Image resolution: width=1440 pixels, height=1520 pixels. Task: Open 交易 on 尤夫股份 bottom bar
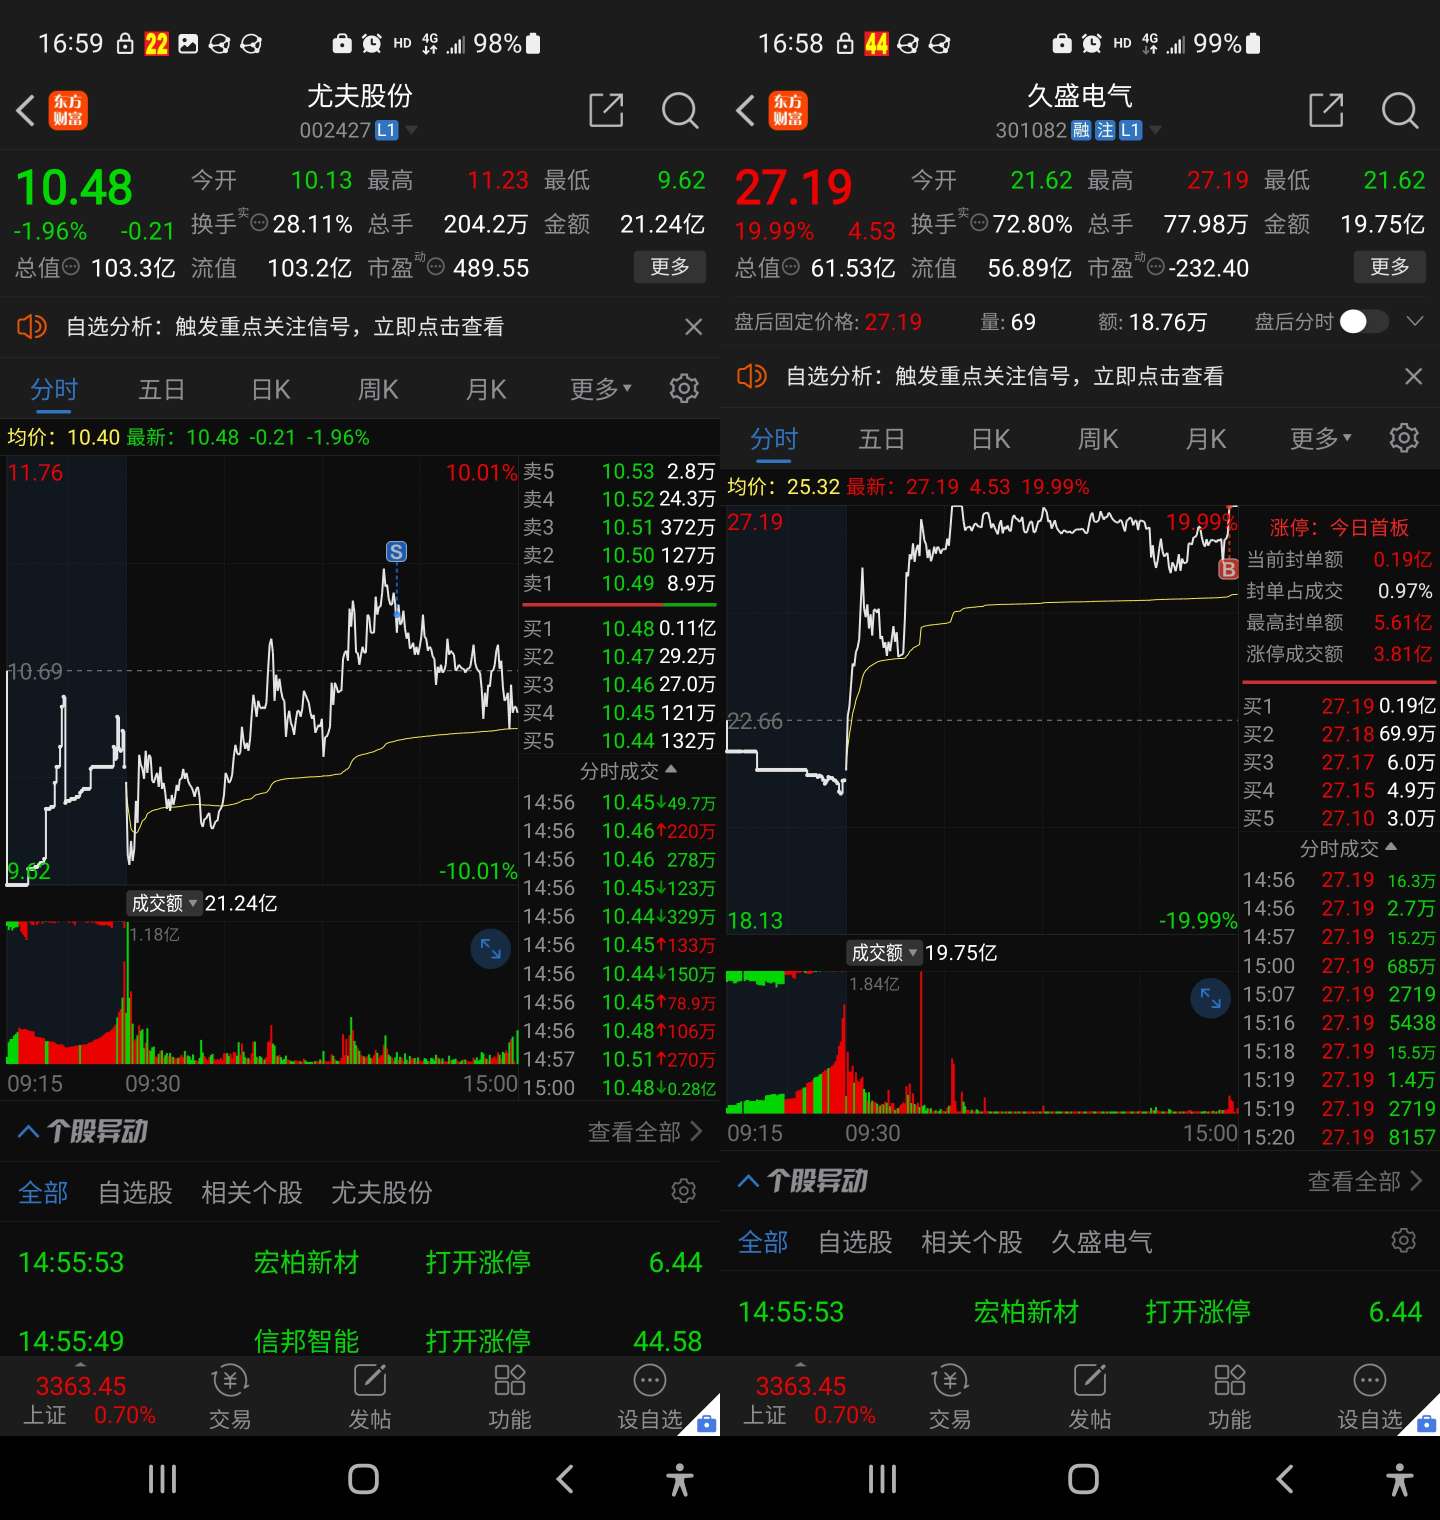tap(230, 1397)
